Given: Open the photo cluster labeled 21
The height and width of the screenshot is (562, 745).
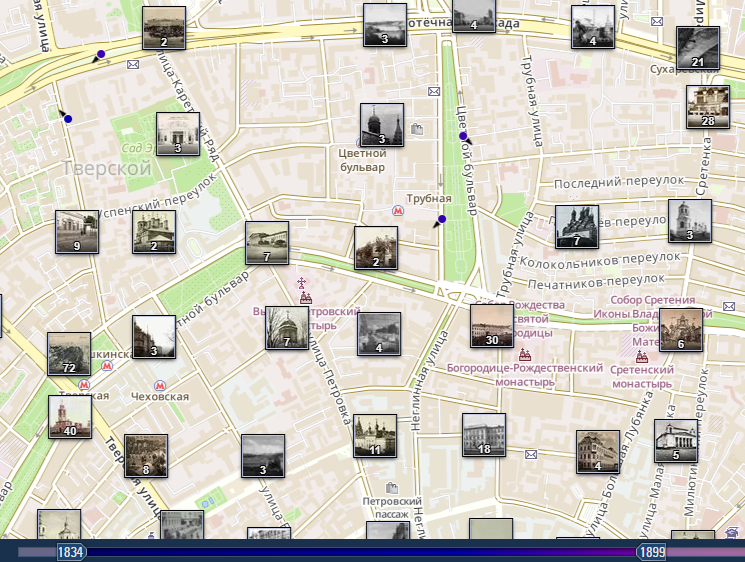Looking at the screenshot, I should (x=698, y=48).
